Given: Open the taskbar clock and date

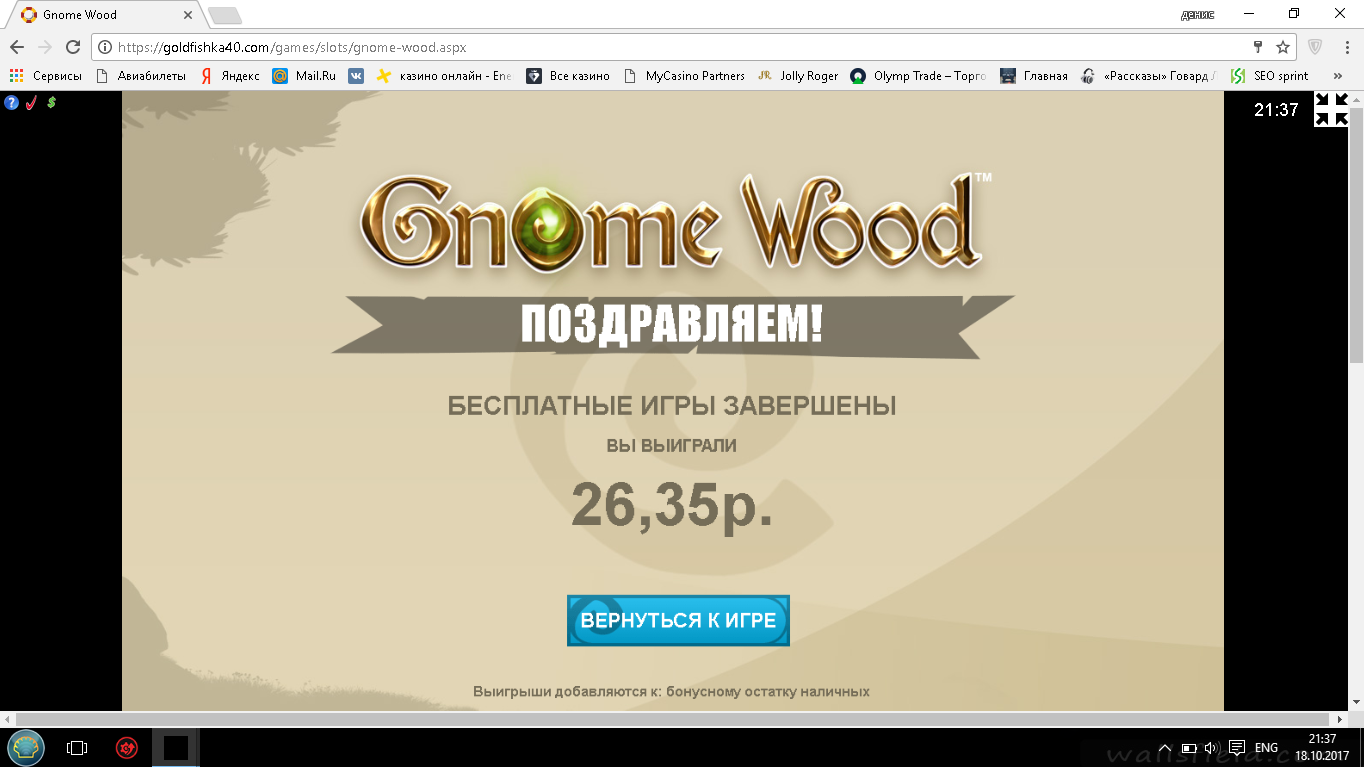Looking at the screenshot, I should (x=1322, y=747).
